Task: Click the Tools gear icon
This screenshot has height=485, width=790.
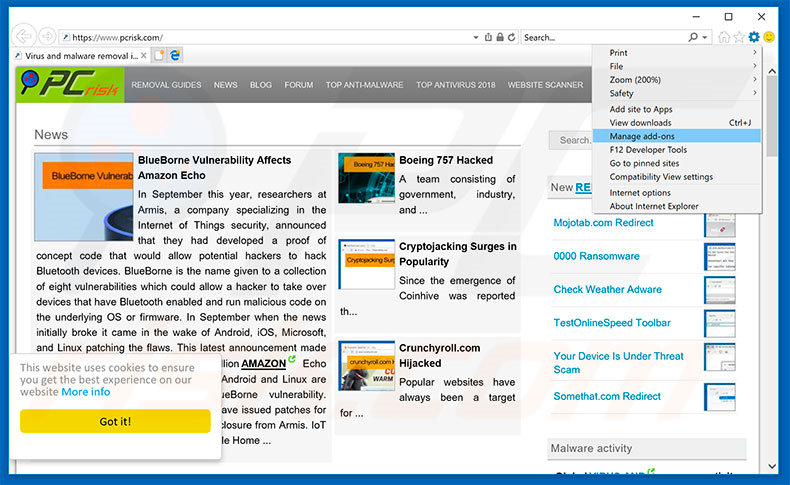Action: click(754, 37)
